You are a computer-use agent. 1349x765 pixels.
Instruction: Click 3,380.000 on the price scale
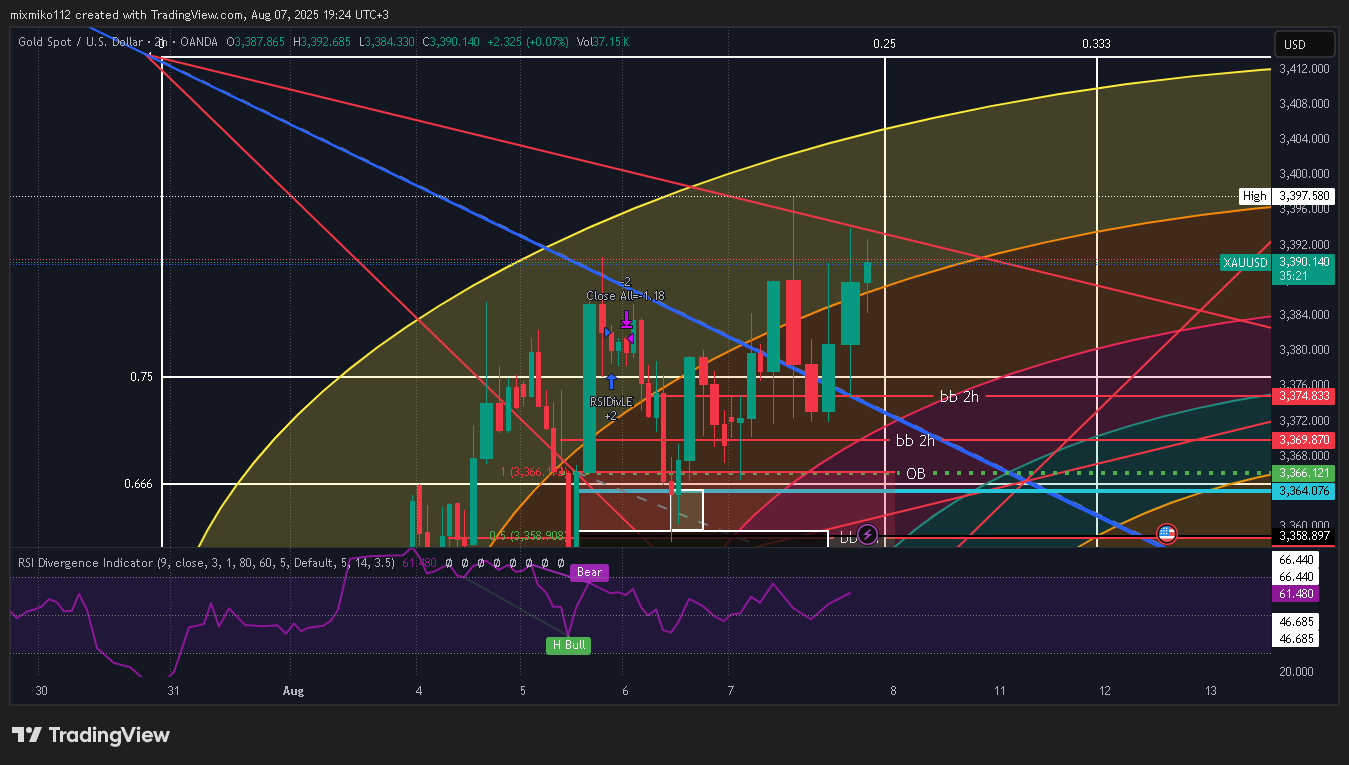[x=1304, y=350]
